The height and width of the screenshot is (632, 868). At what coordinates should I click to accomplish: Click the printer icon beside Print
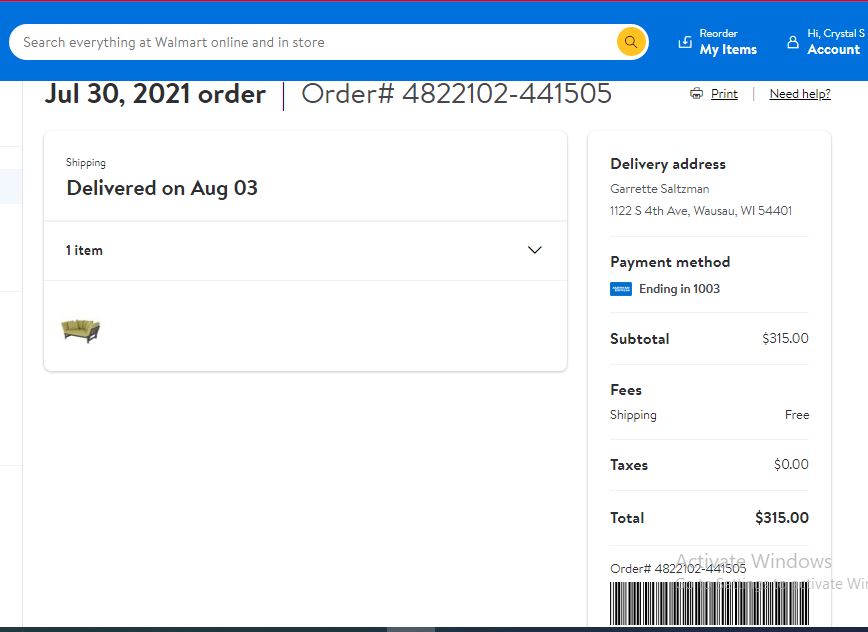(x=696, y=94)
